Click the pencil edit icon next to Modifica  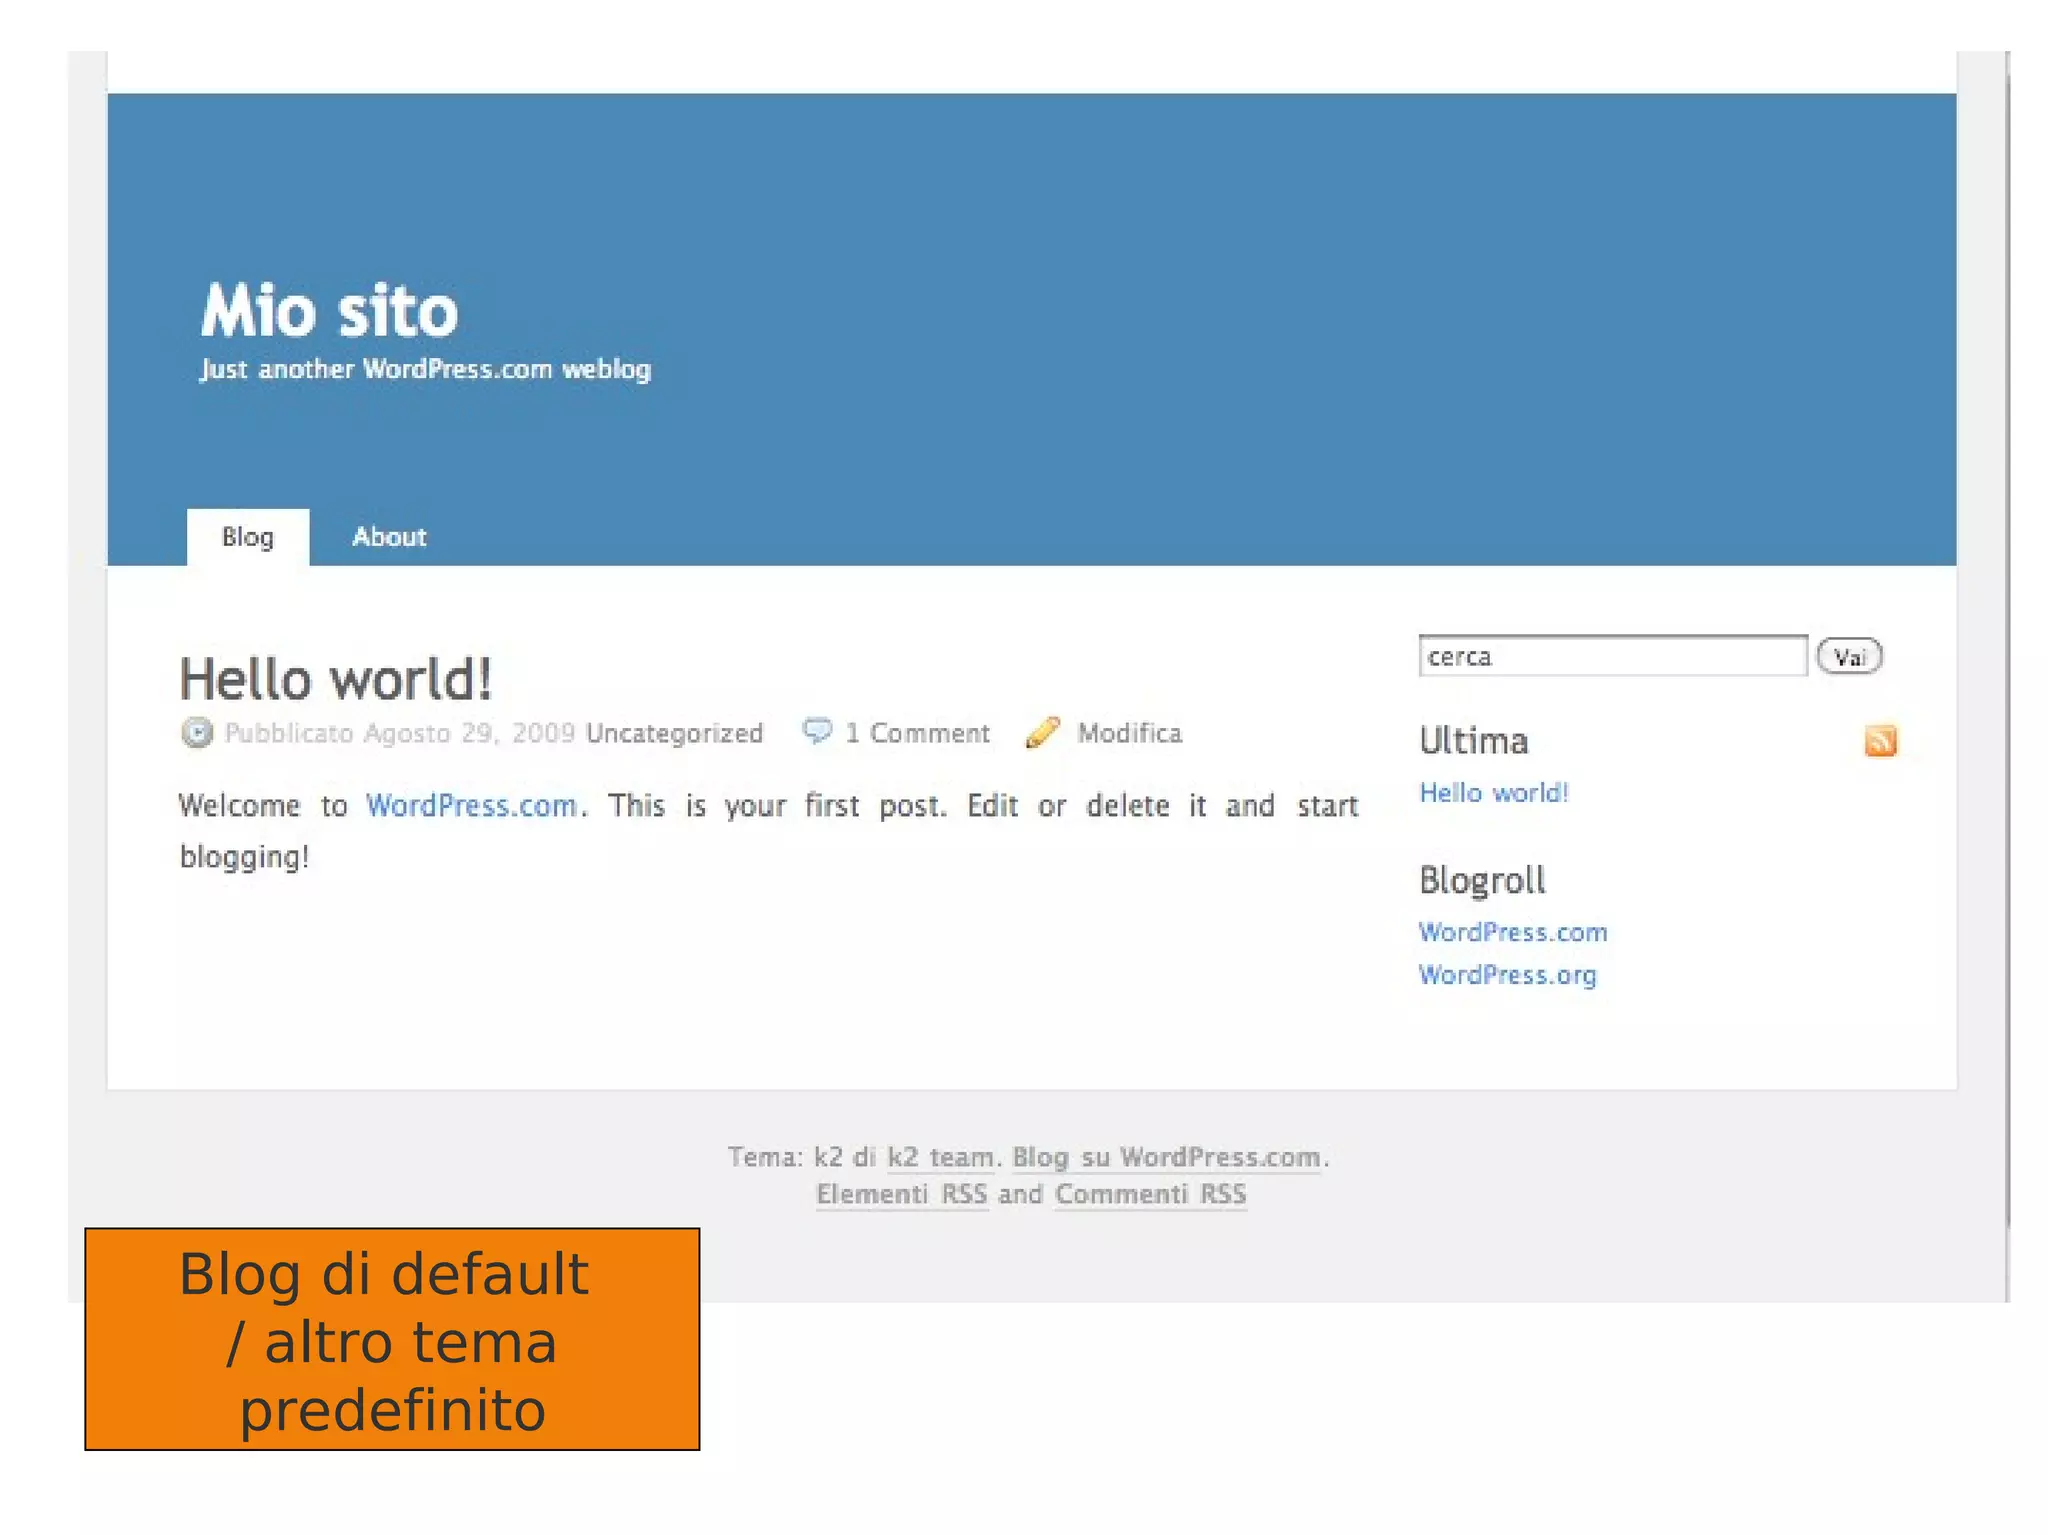[1042, 732]
